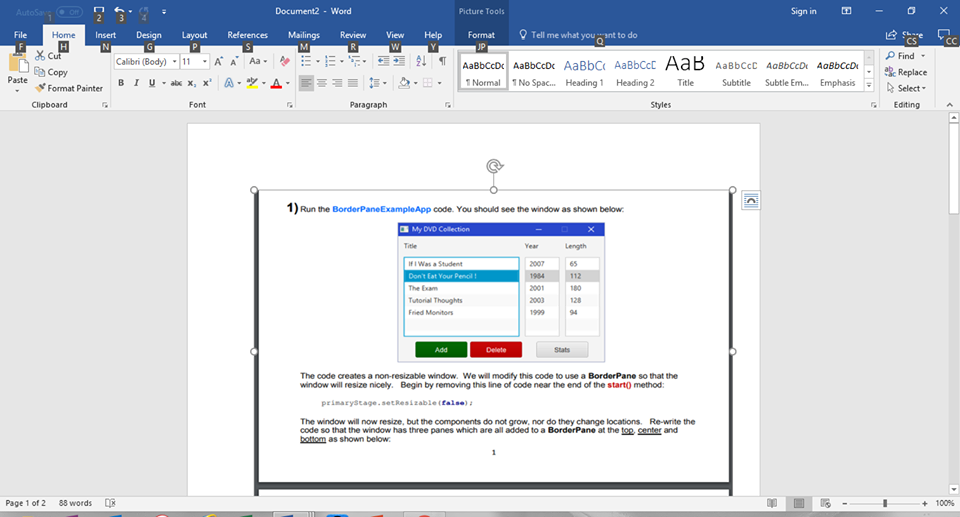
Task: Switch to the Layout tab
Action: [194, 35]
